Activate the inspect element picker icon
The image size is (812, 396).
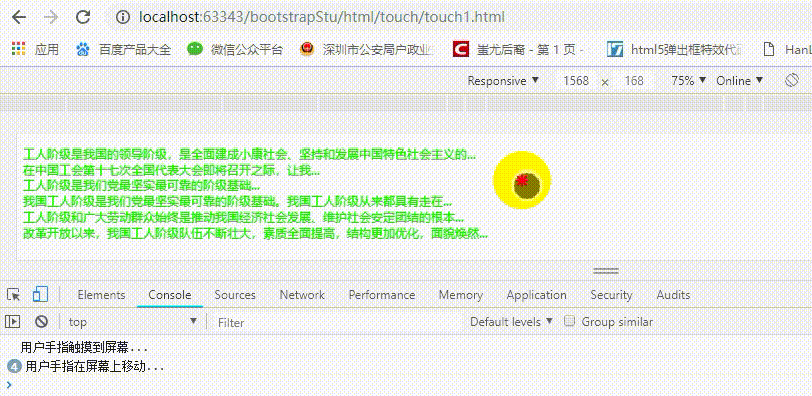point(14,295)
